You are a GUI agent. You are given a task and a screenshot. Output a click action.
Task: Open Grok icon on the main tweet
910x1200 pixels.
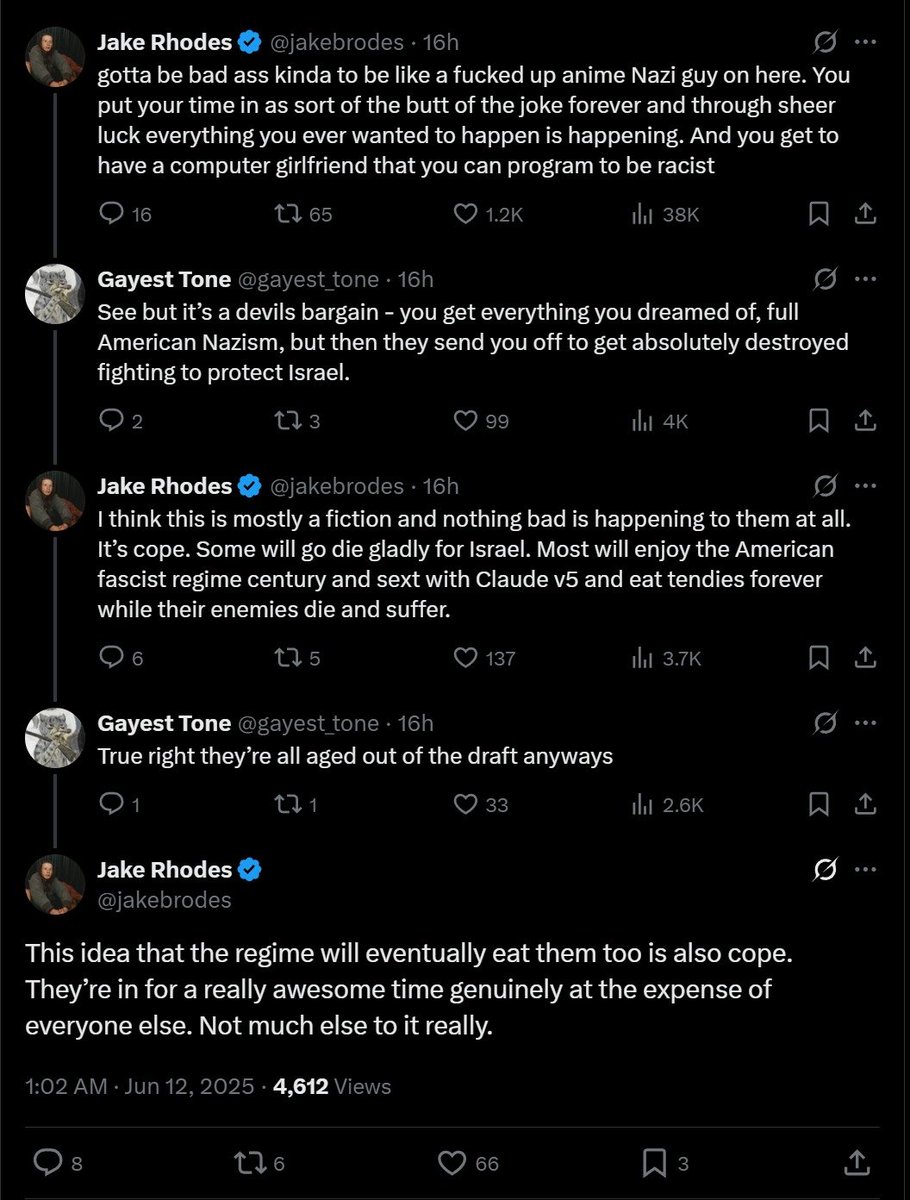click(x=826, y=872)
